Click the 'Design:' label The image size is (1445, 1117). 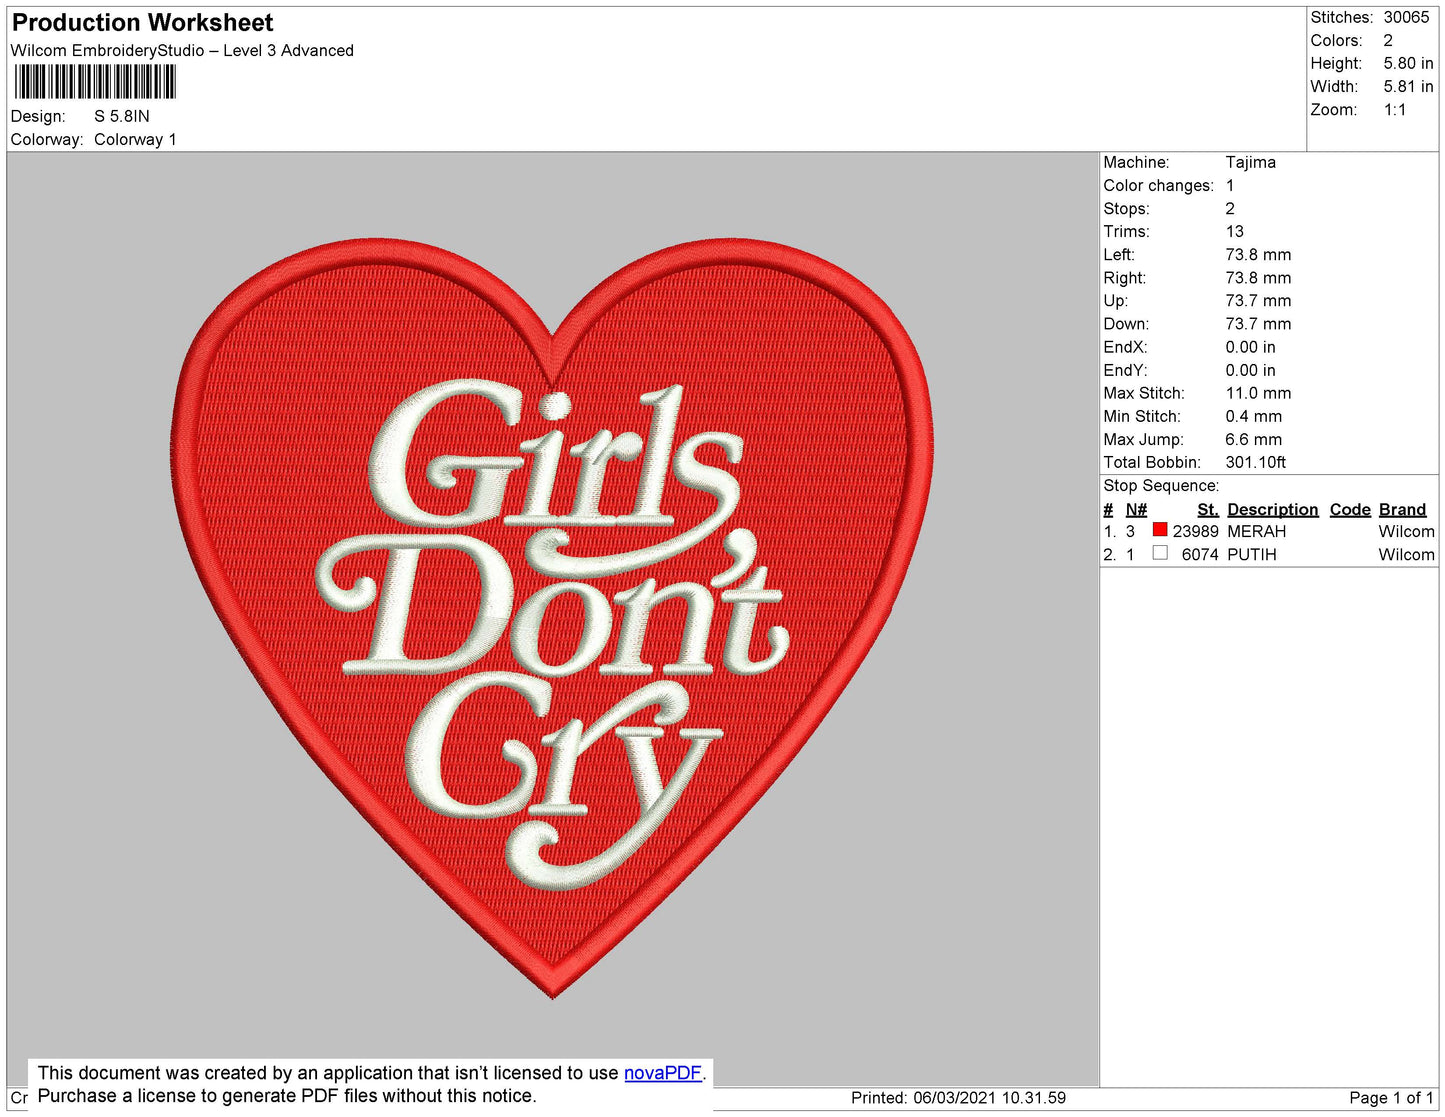[x=38, y=116]
